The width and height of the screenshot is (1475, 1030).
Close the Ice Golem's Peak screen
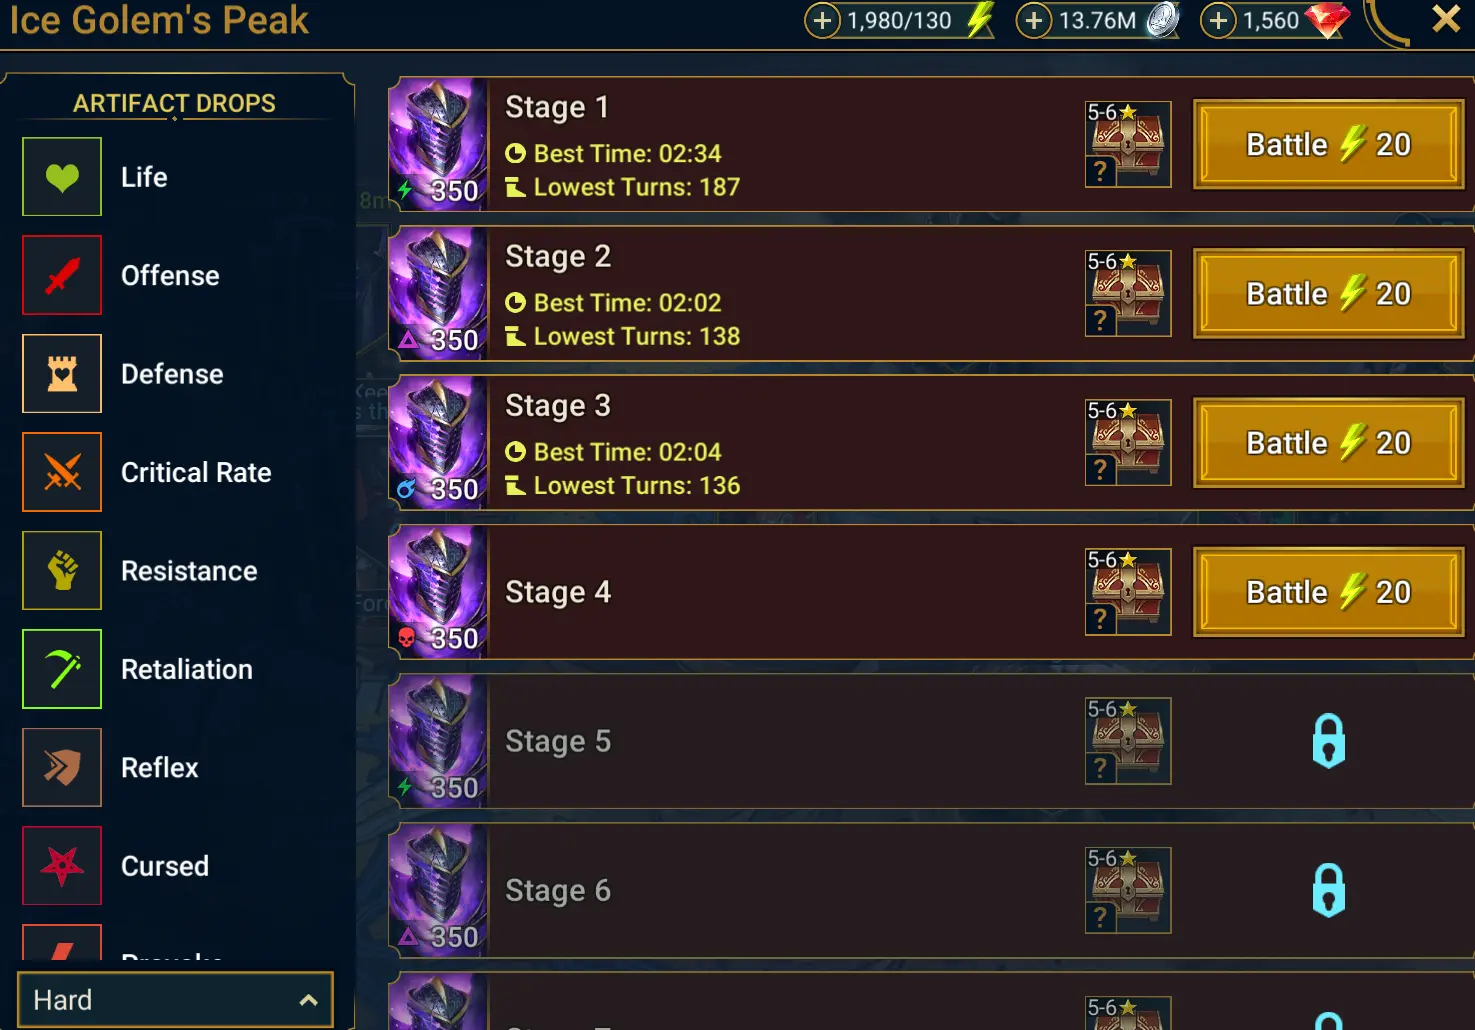pyautogui.click(x=1446, y=18)
